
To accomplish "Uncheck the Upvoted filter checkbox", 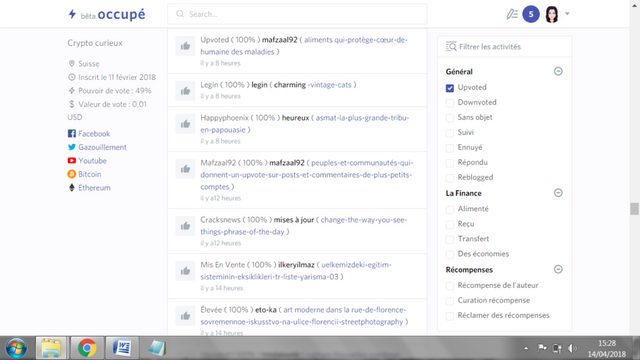I will (x=450, y=88).
